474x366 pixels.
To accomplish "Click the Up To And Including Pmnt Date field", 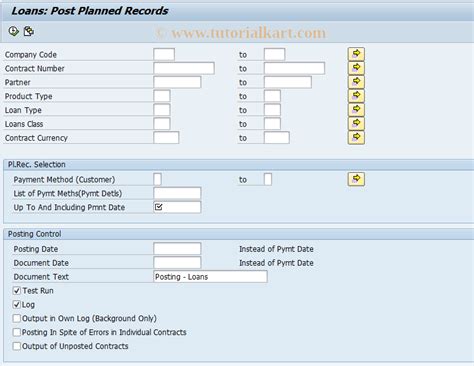I will (x=177, y=207).
